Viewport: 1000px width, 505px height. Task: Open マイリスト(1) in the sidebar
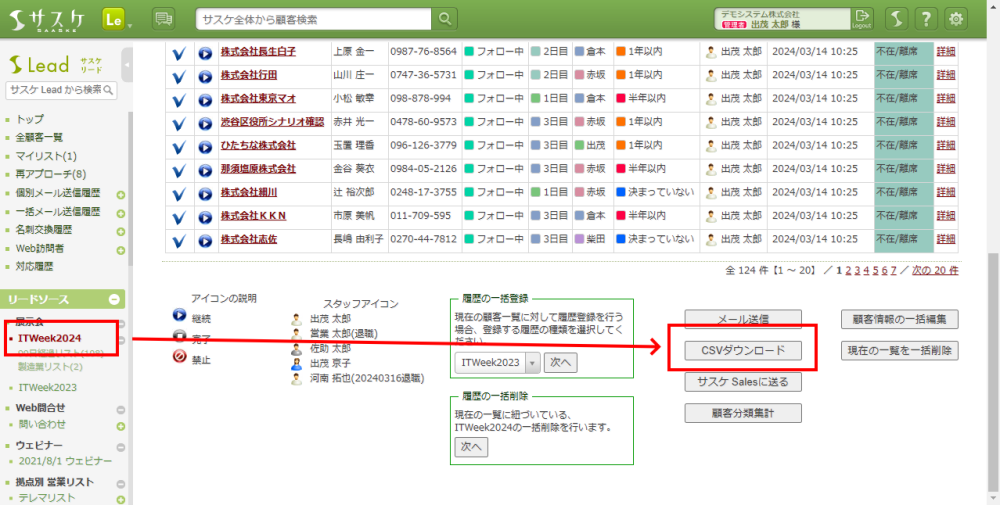[46, 156]
